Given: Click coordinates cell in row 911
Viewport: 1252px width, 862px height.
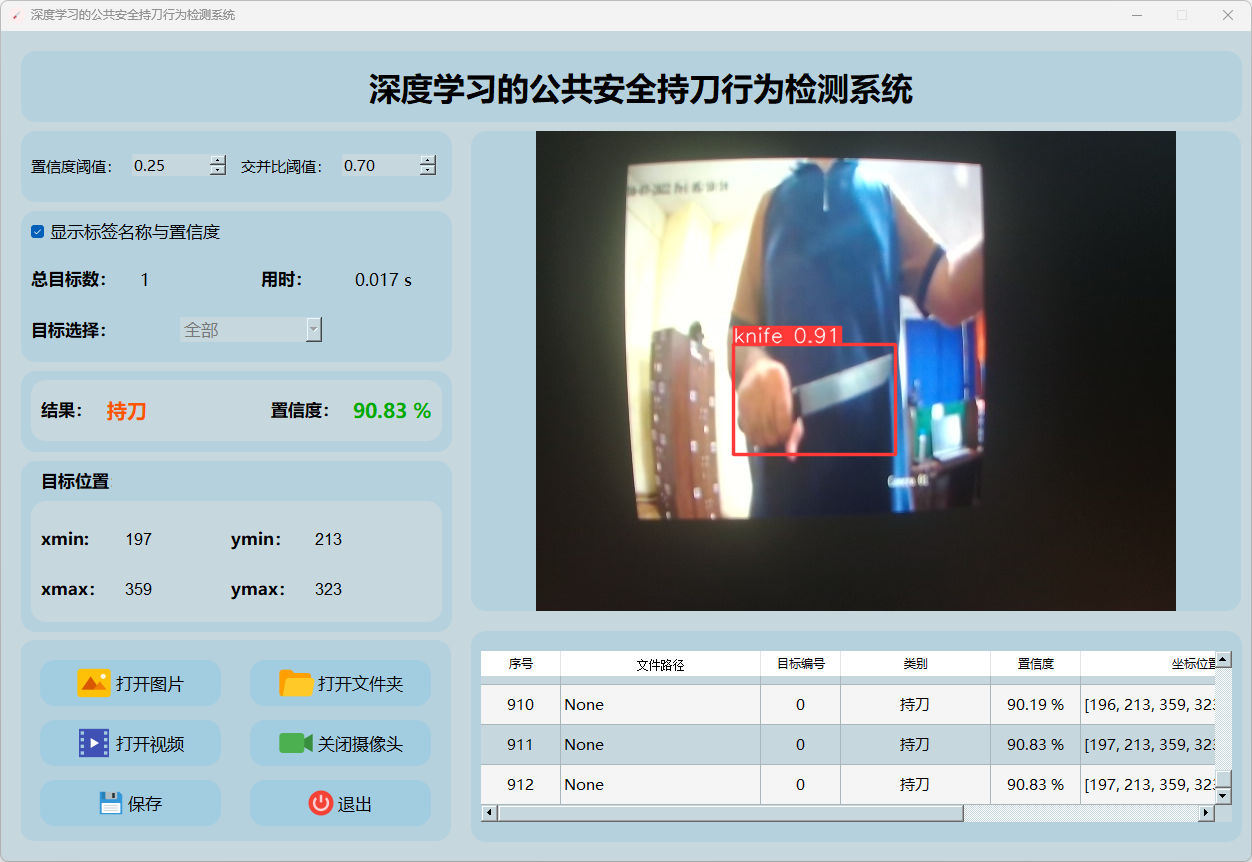Looking at the screenshot, I should [x=1148, y=745].
